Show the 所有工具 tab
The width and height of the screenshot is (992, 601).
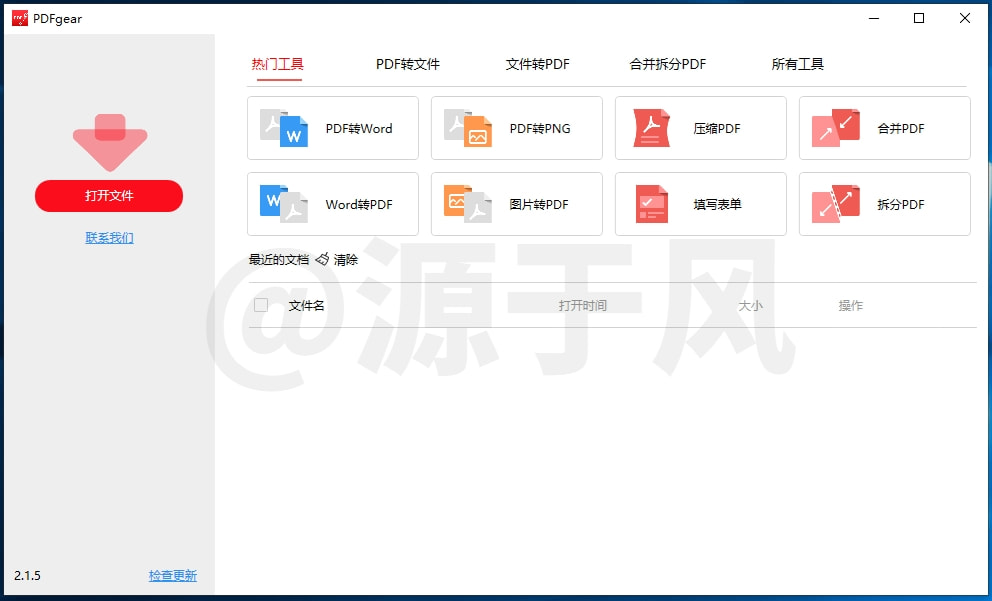tap(797, 64)
